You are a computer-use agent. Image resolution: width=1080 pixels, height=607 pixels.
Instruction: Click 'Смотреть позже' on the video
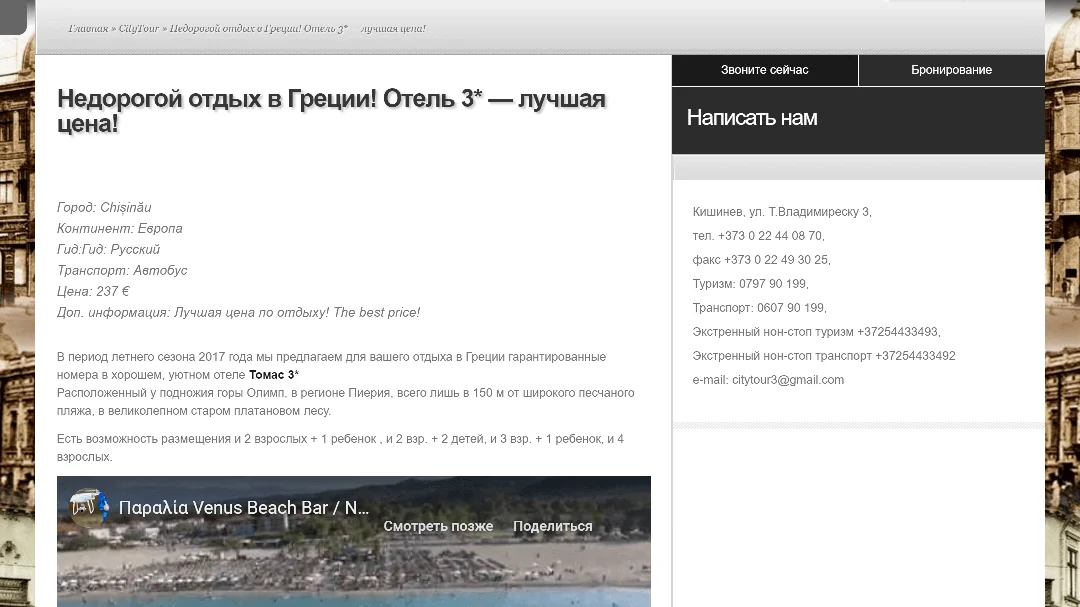coord(438,526)
